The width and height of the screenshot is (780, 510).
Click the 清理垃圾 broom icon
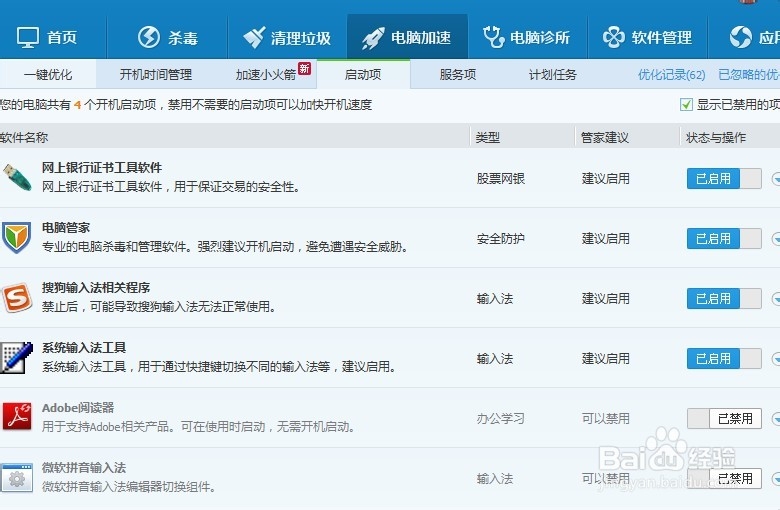[x=255, y=38]
